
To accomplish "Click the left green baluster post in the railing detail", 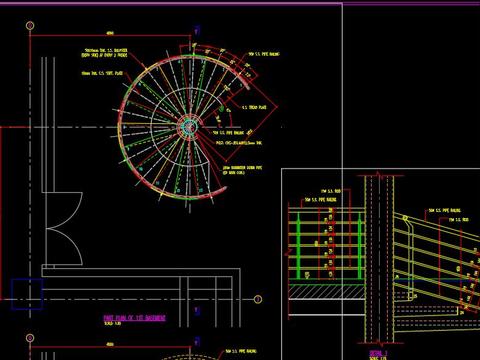I will [x=298, y=246].
